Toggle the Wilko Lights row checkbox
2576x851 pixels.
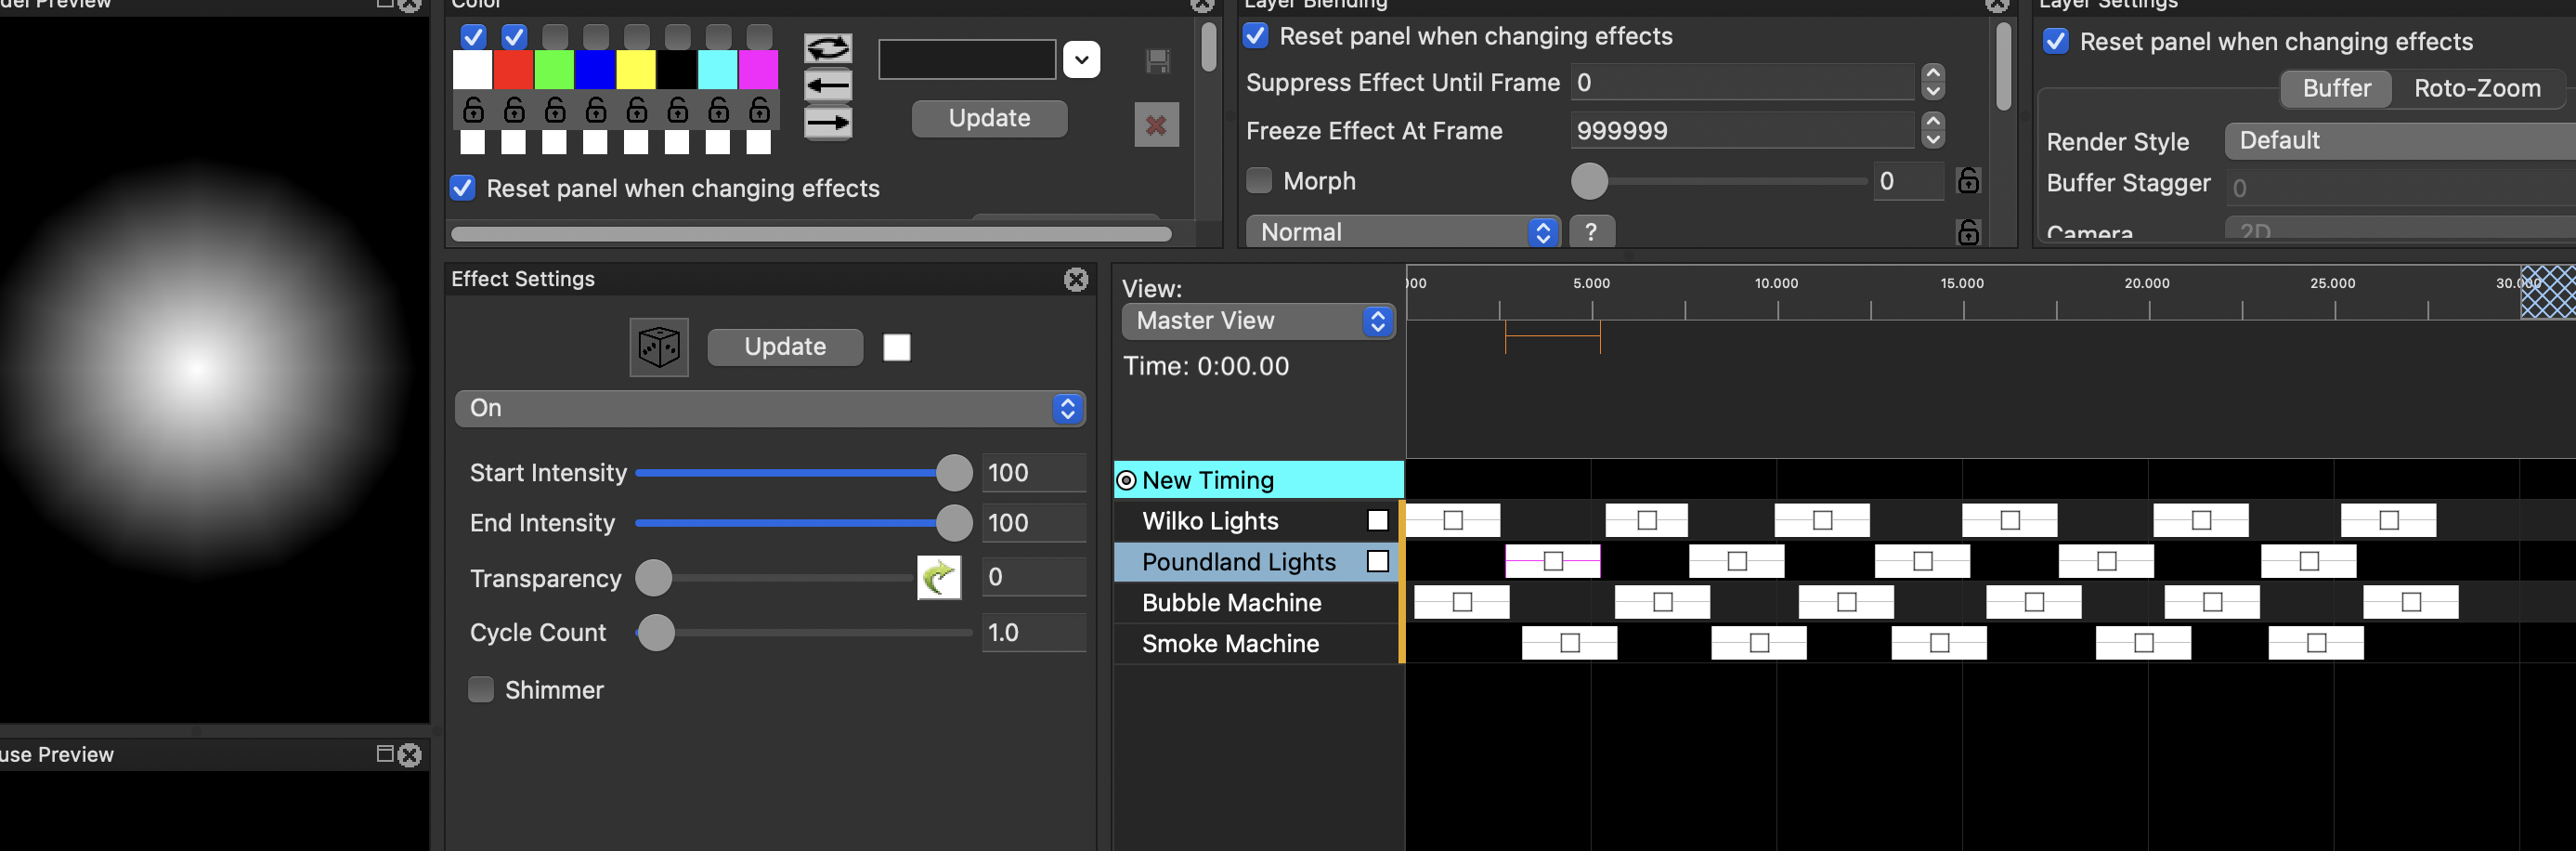[1378, 520]
